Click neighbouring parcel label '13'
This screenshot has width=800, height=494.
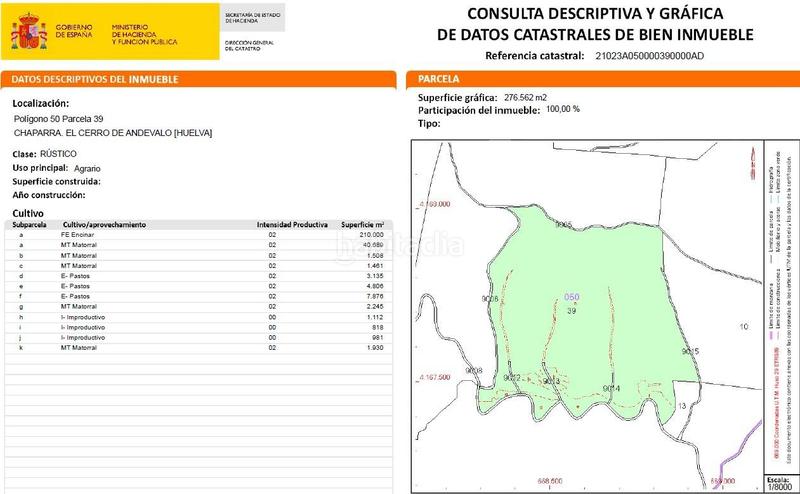pos(682,406)
